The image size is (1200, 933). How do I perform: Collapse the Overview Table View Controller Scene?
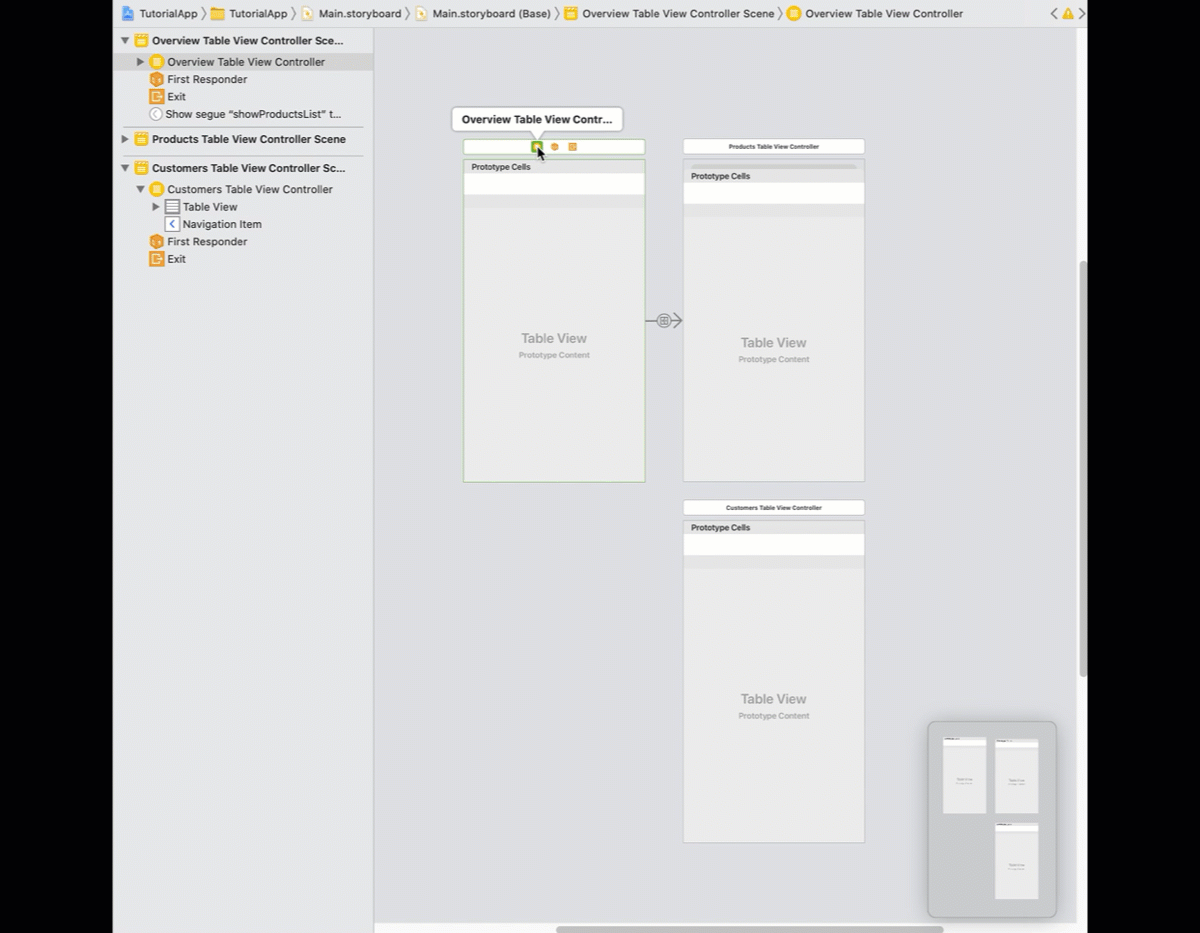[x=125, y=41]
